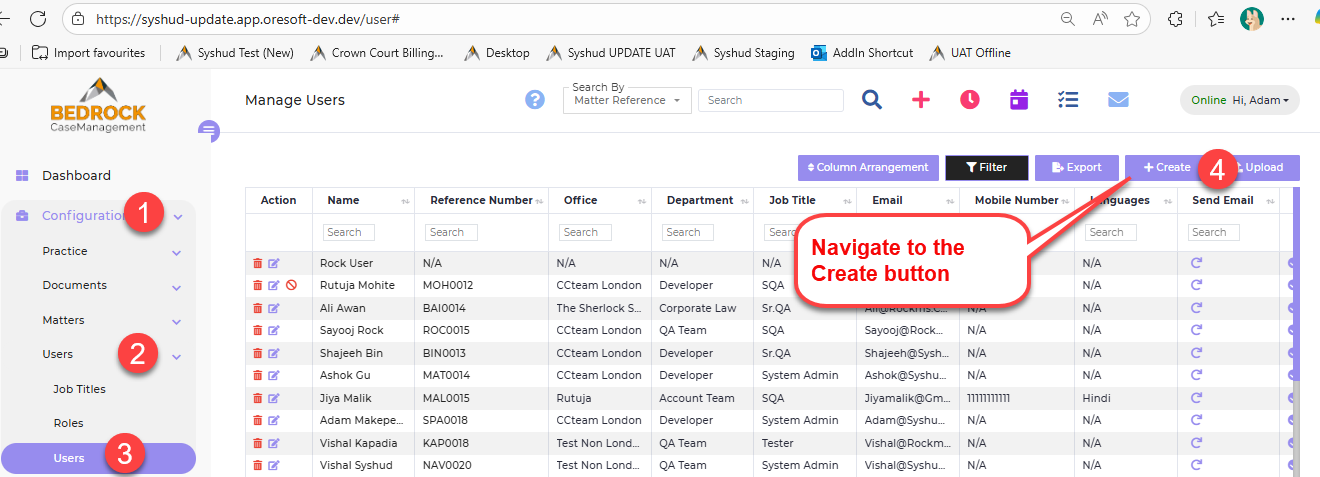Image resolution: width=1320 pixels, height=477 pixels.
Task: Collapse the Configuration section chevron
Action: 177,216
